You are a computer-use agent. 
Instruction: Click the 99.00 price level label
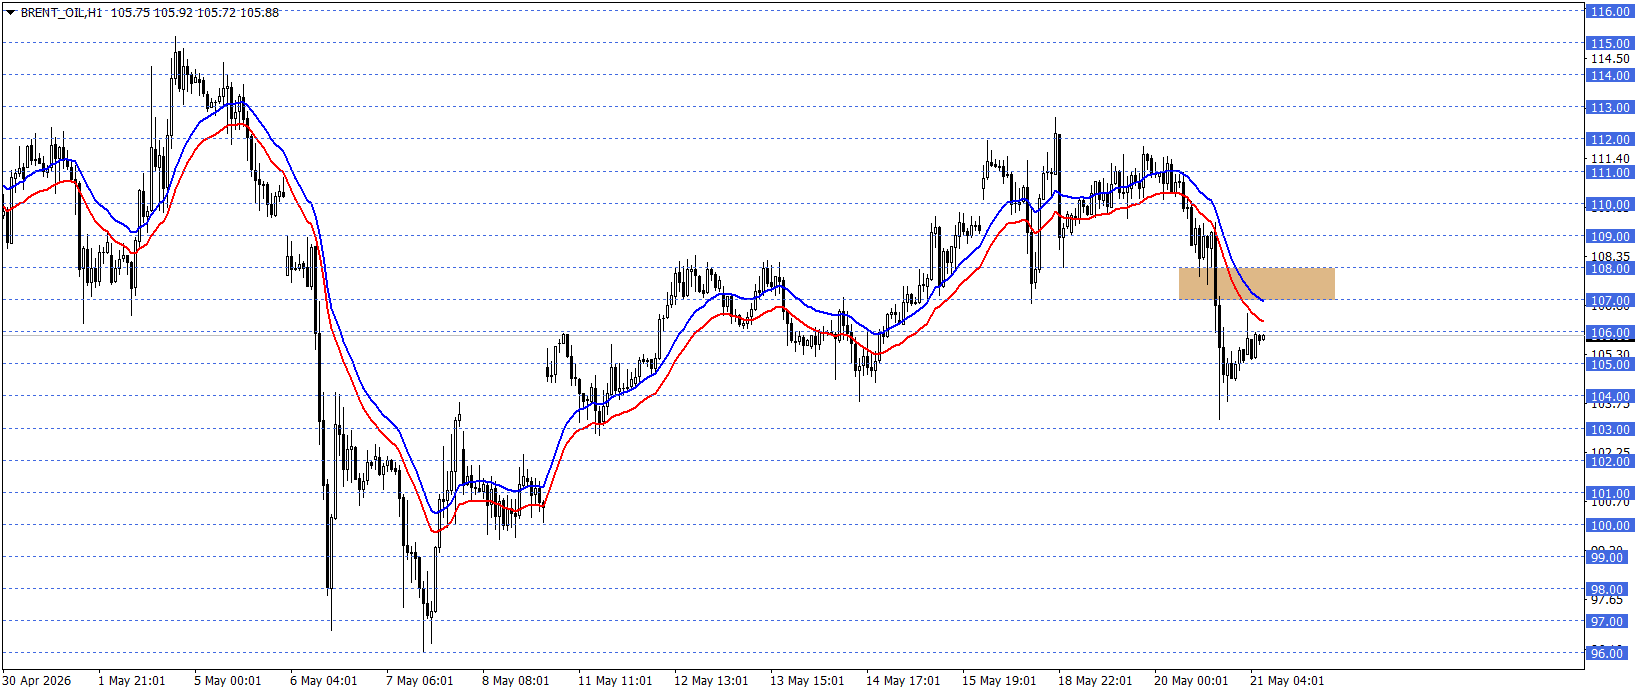coord(1607,558)
